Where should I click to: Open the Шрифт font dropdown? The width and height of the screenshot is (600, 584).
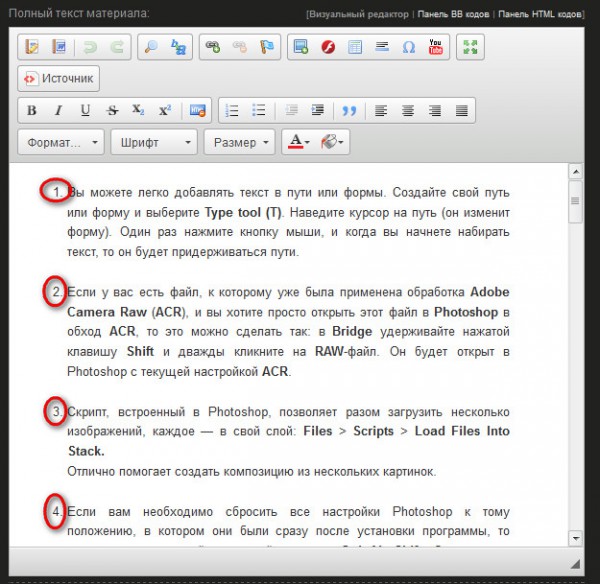[x=154, y=142]
